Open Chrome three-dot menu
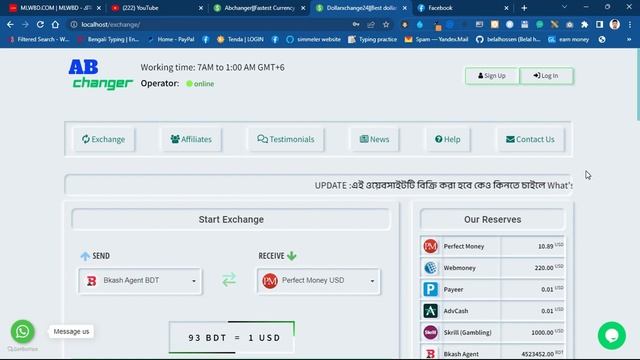The width and height of the screenshot is (640, 360). click(630, 24)
